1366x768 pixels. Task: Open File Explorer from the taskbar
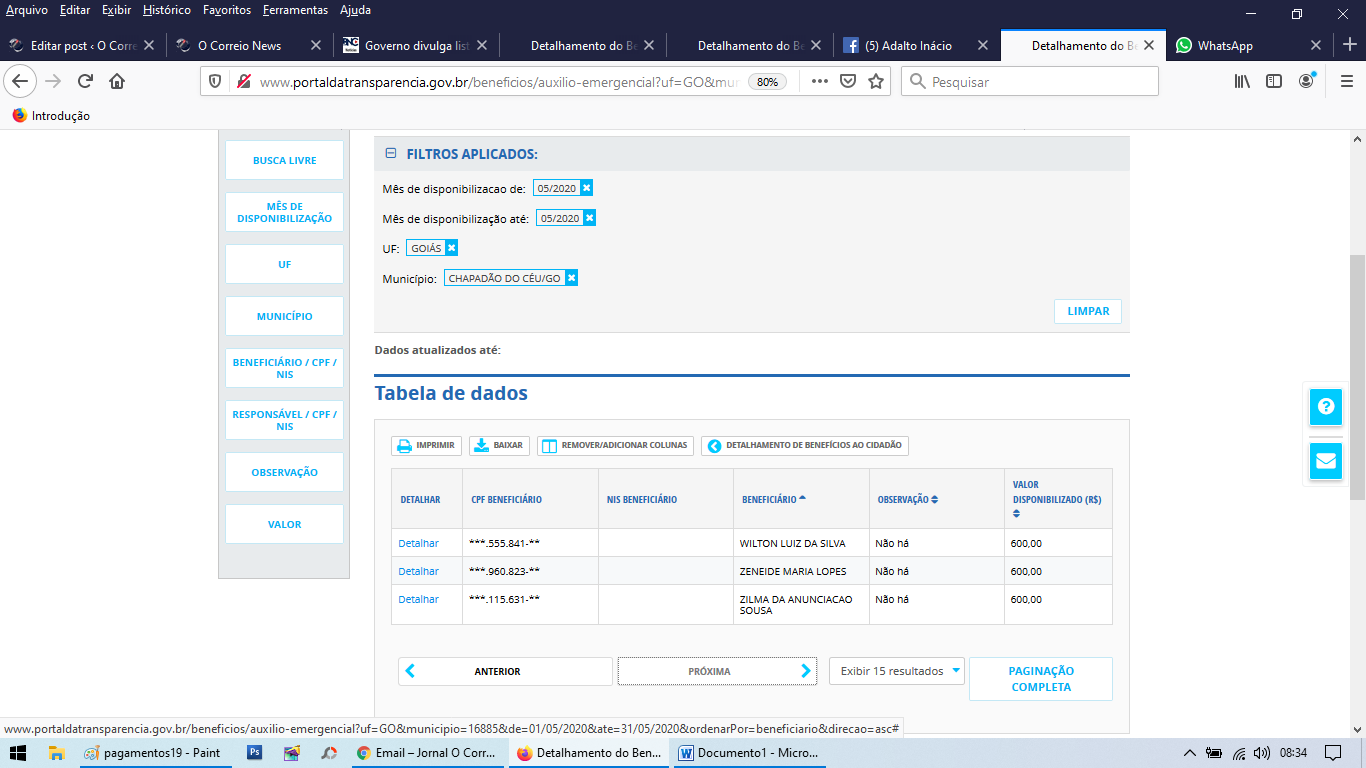pyautogui.click(x=56, y=753)
